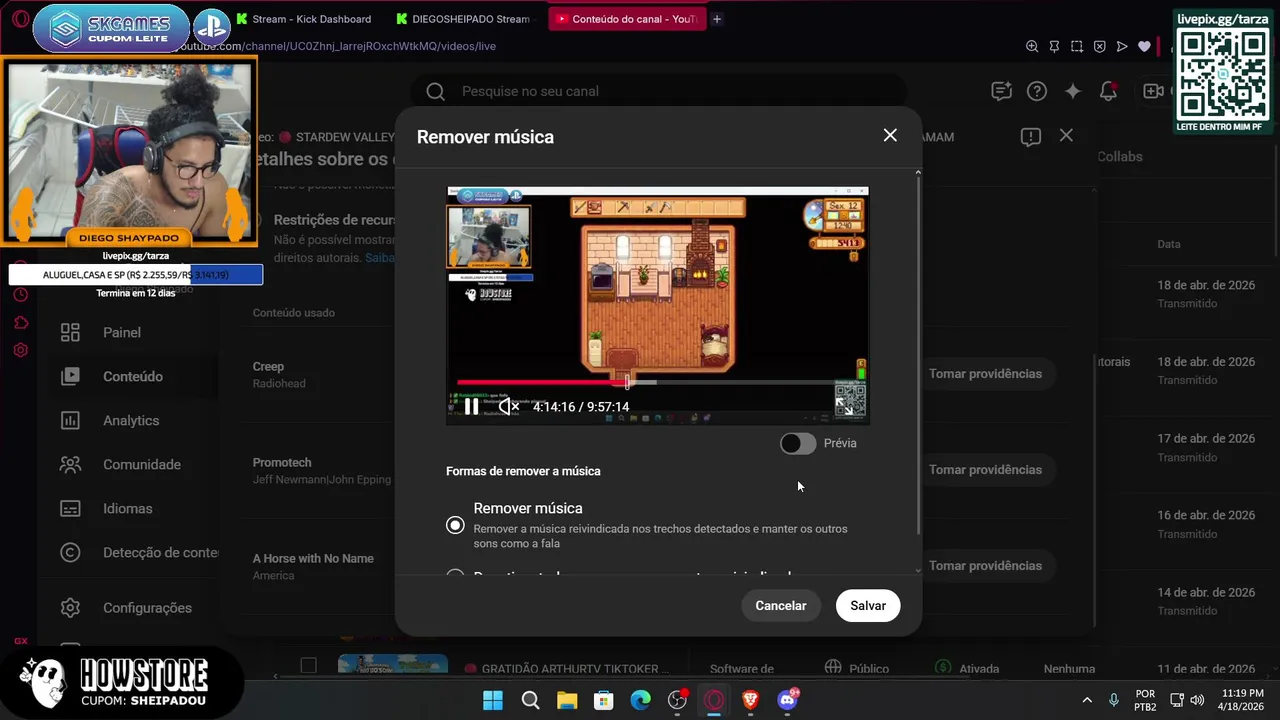Click the snapshot capture icon
Image resolution: width=1280 pixels, height=720 pixels.
[x=1077, y=46]
